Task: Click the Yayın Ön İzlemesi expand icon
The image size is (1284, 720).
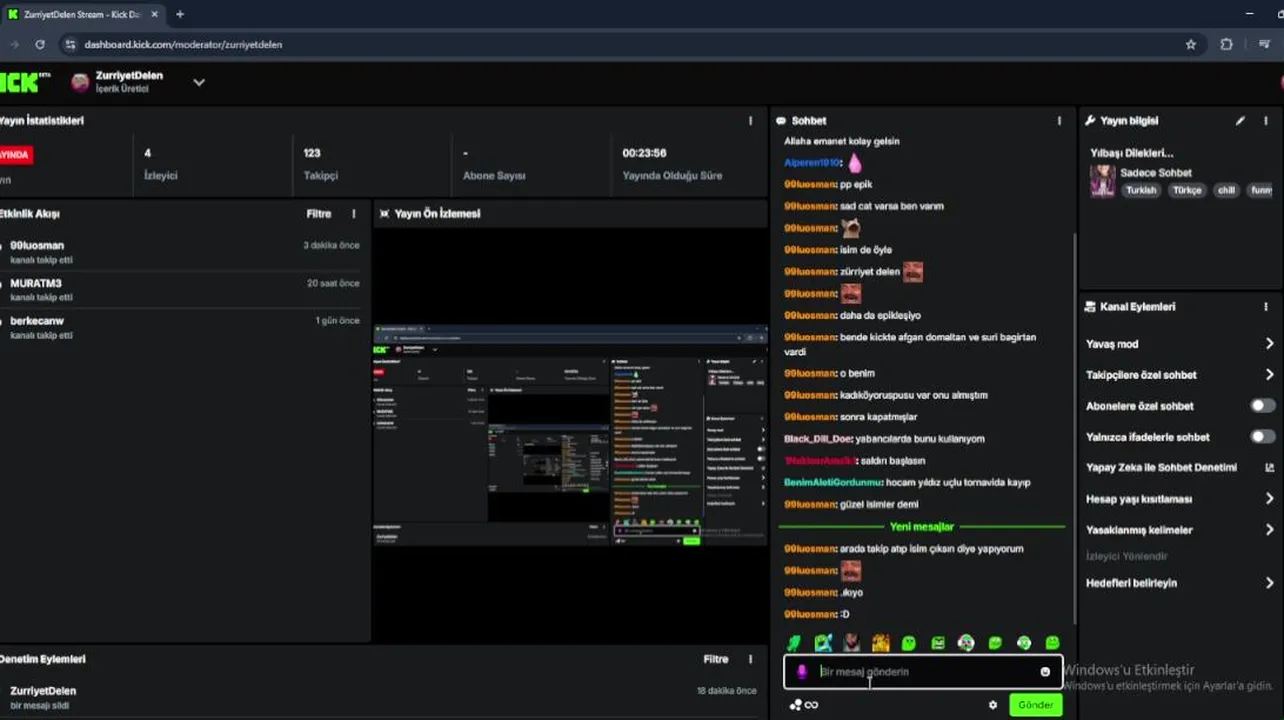Action: (384, 214)
